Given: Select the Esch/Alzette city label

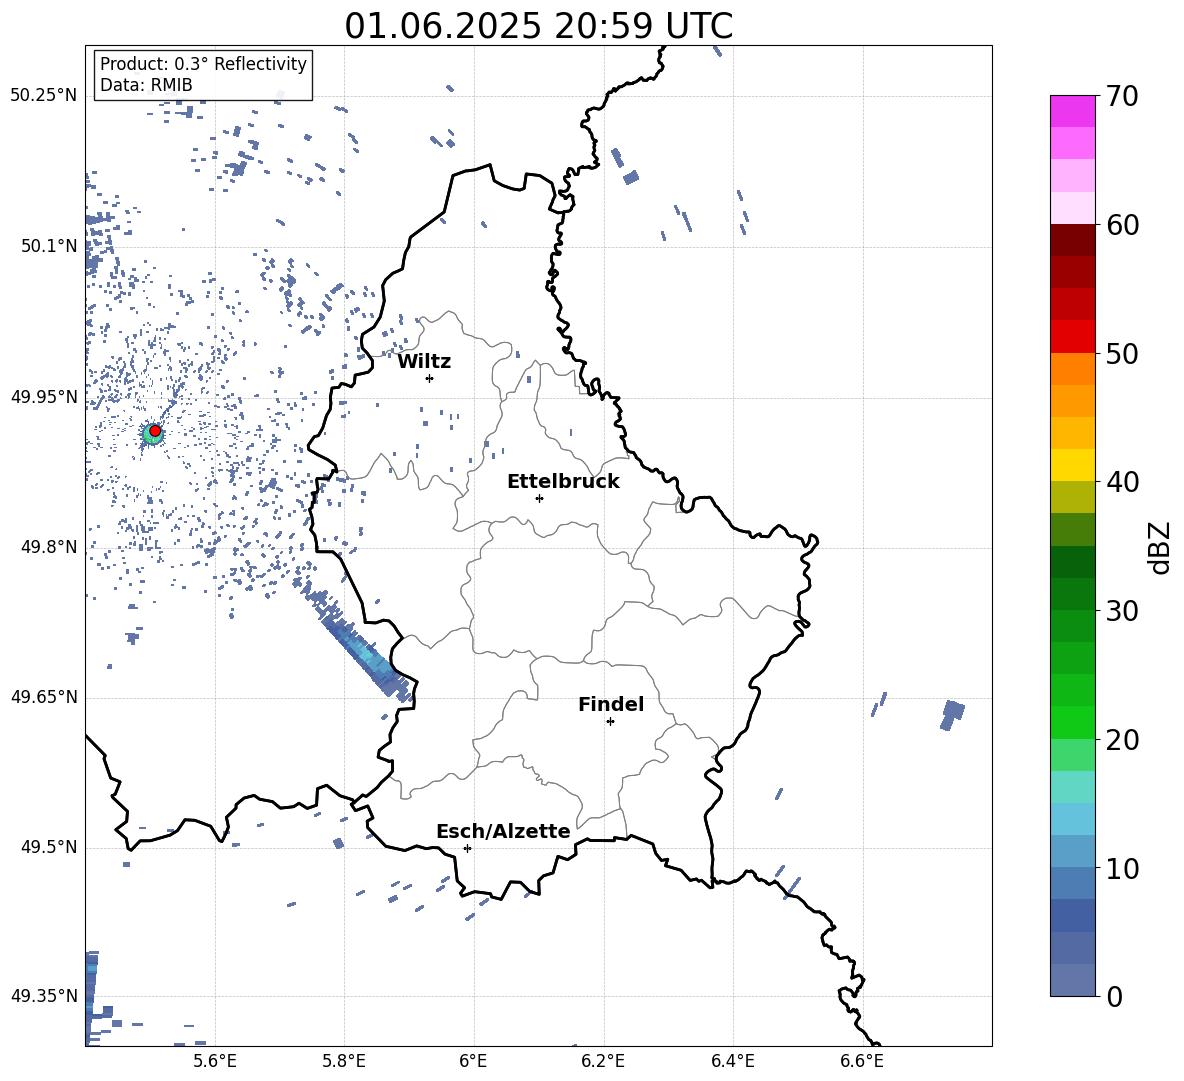Looking at the screenshot, I should [504, 831].
